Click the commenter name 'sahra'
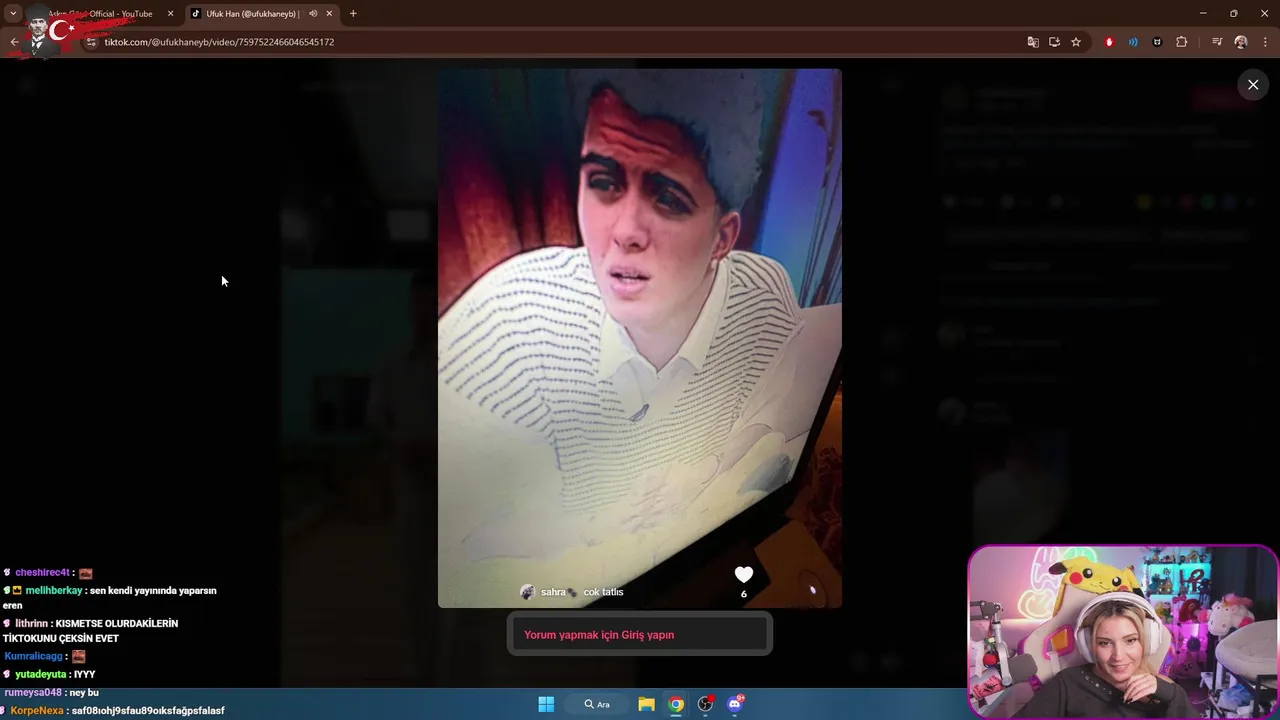Viewport: 1280px width, 720px height. click(x=553, y=592)
